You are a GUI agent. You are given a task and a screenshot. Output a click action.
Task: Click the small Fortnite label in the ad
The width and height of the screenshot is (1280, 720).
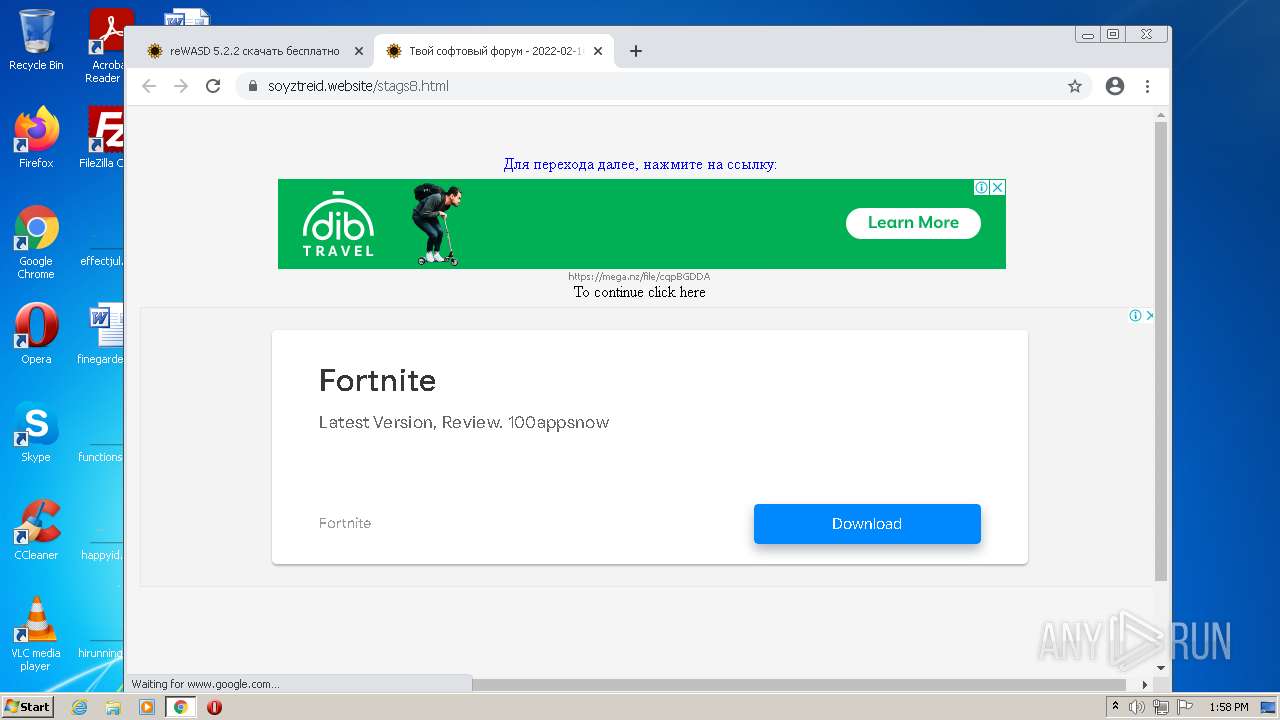345,523
